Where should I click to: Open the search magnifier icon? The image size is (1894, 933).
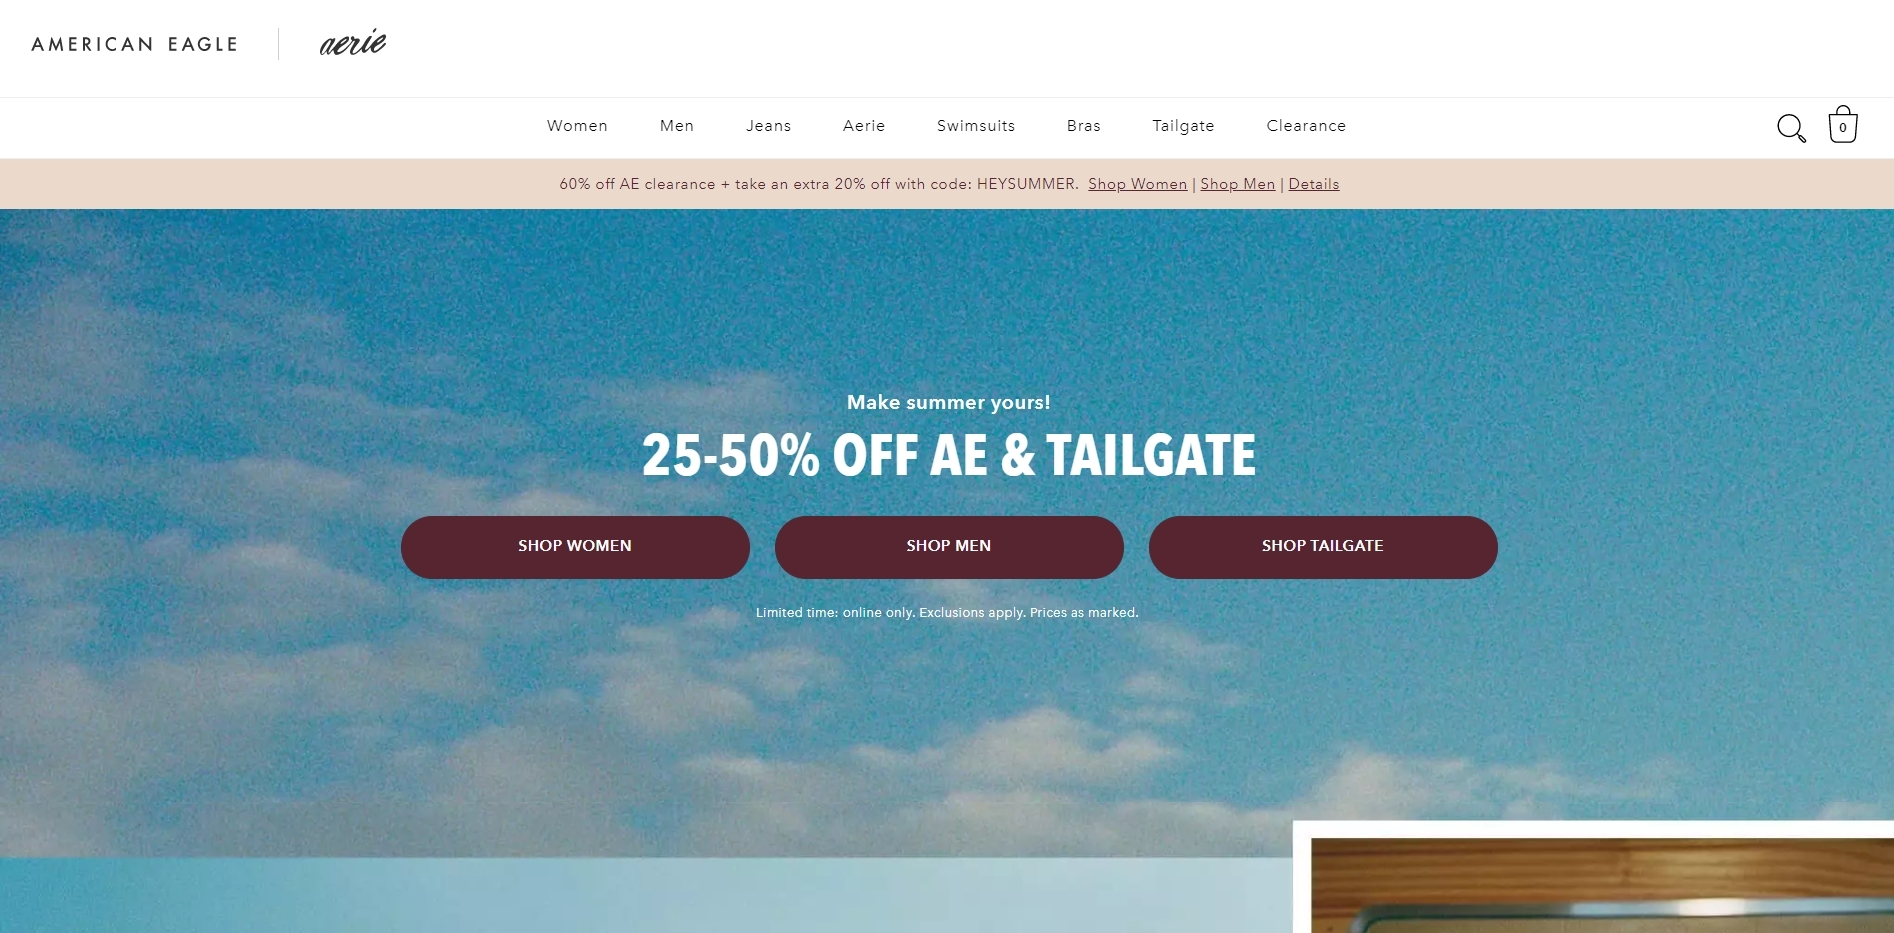1791,128
